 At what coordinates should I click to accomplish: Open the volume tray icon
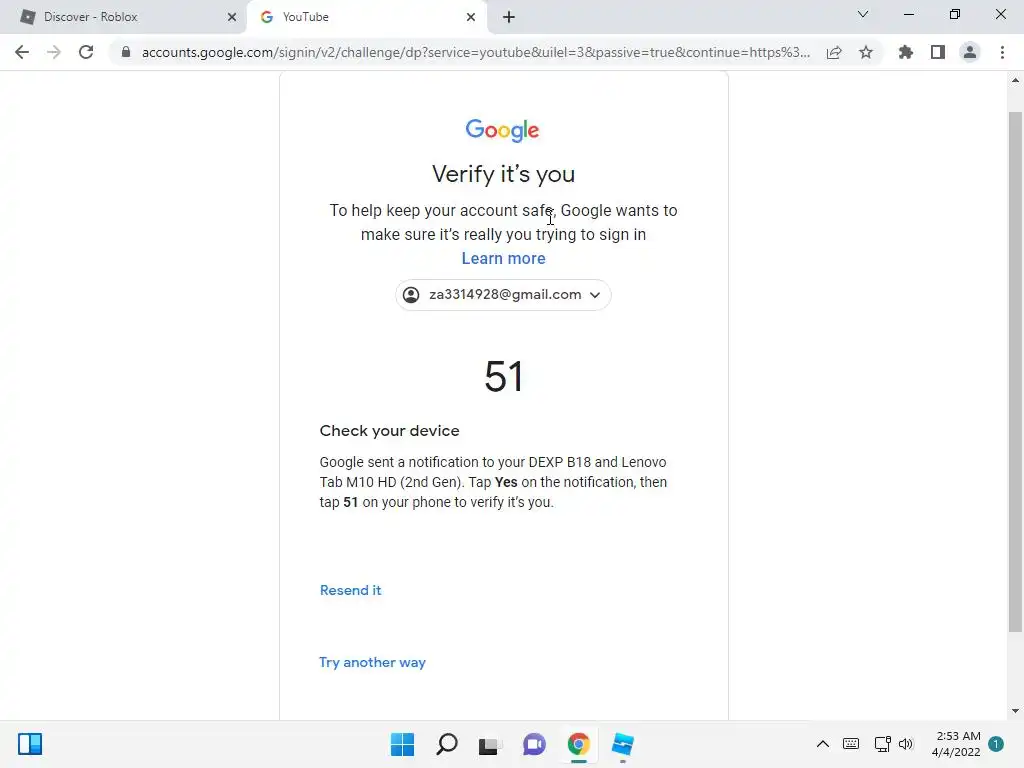[x=906, y=744]
